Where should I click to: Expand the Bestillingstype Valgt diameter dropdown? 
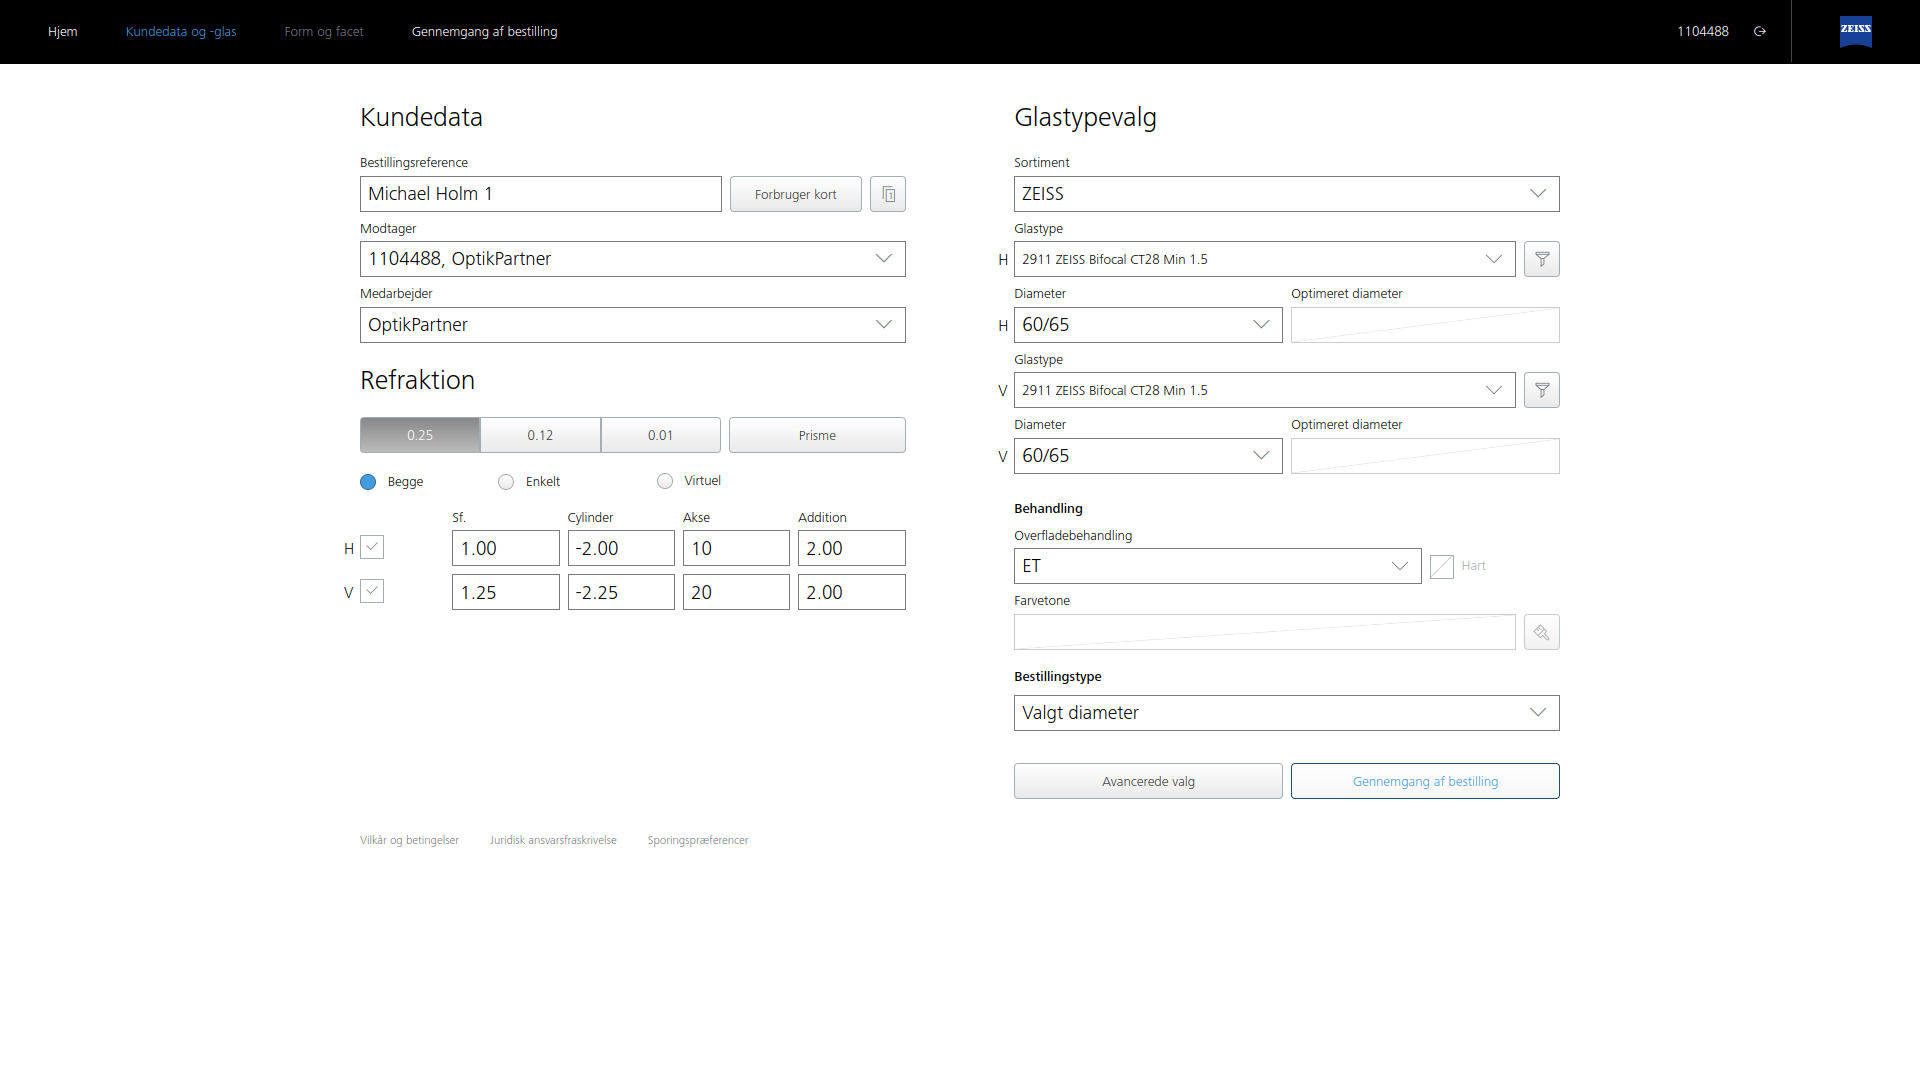click(1286, 713)
